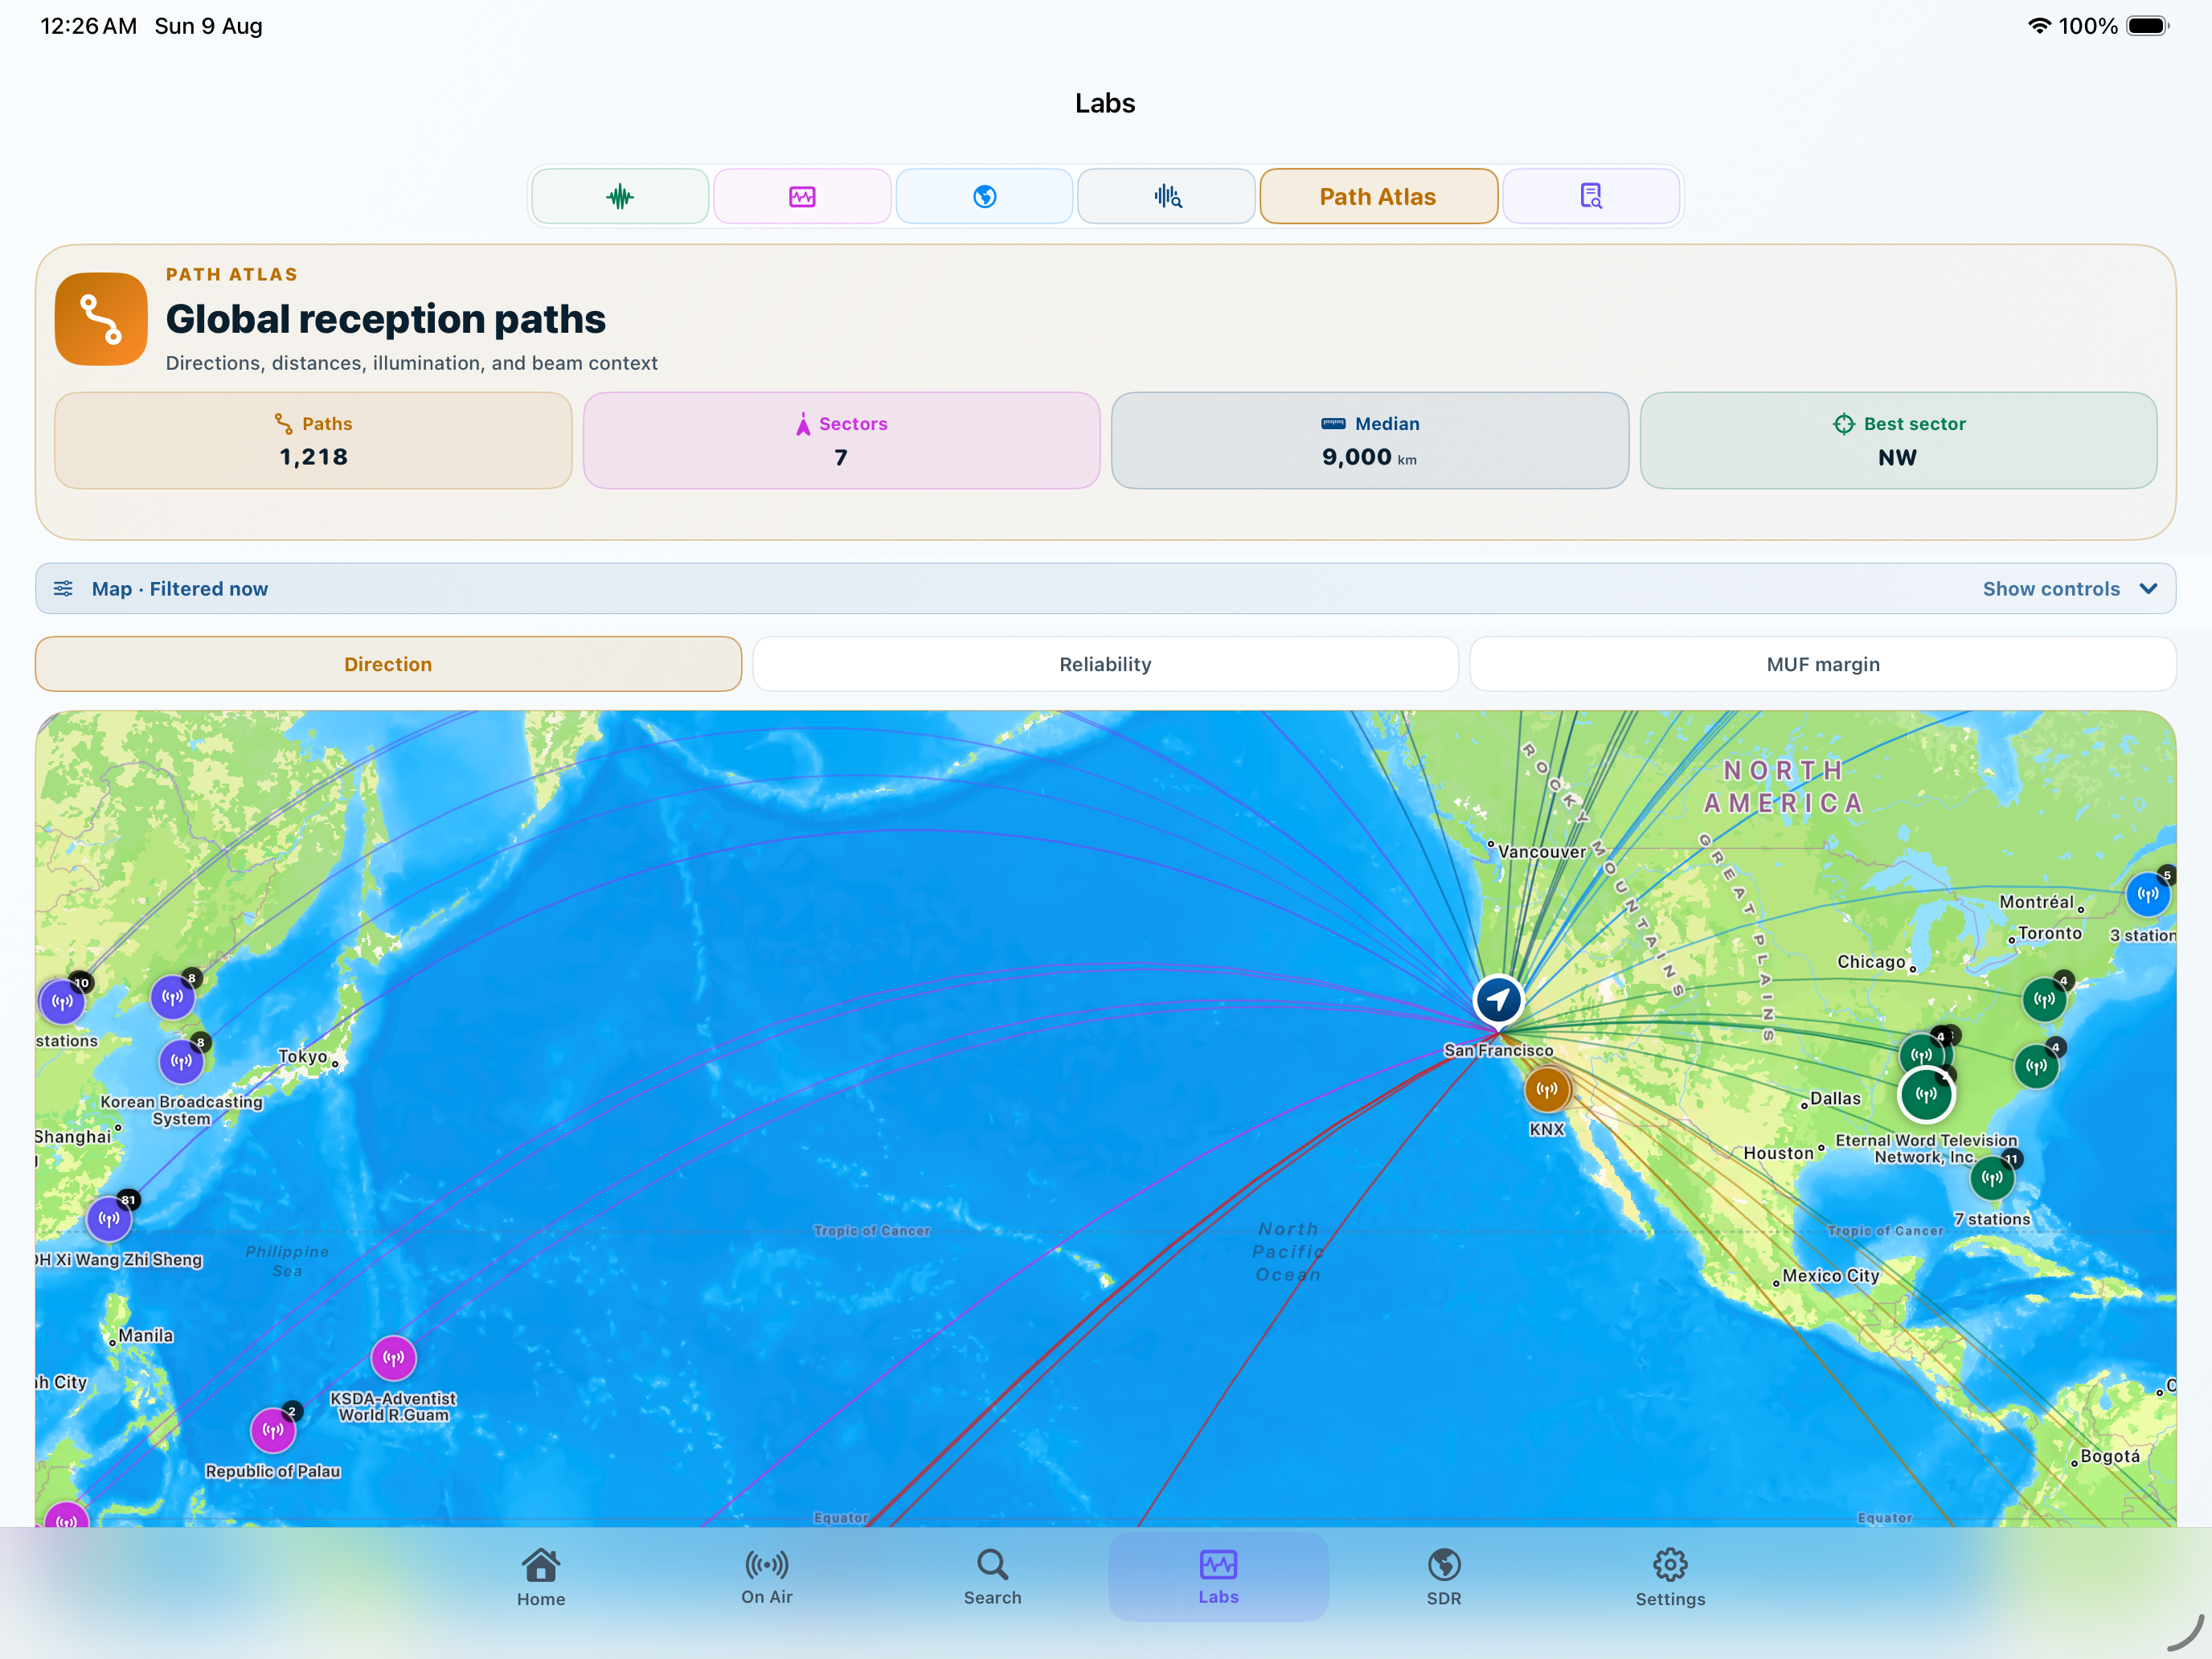Tap the 12:26 AM clock
The image size is (2212, 1659).
pos(89,26)
